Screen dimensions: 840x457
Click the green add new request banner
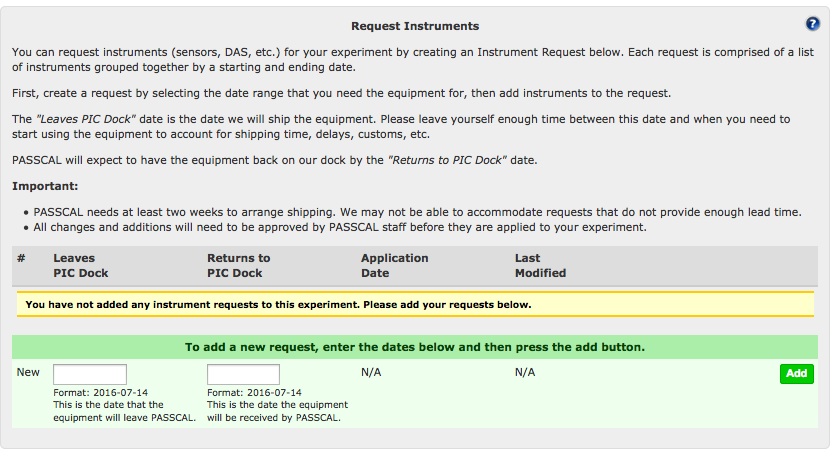coord(415,347)
